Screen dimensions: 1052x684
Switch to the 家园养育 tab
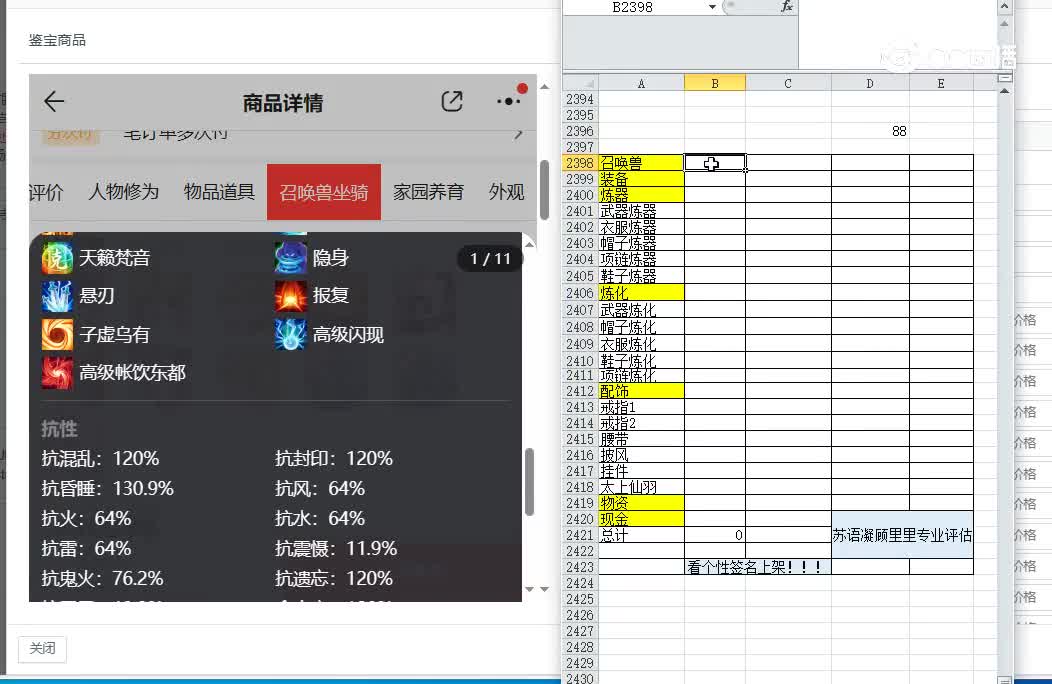coord(429,192)
